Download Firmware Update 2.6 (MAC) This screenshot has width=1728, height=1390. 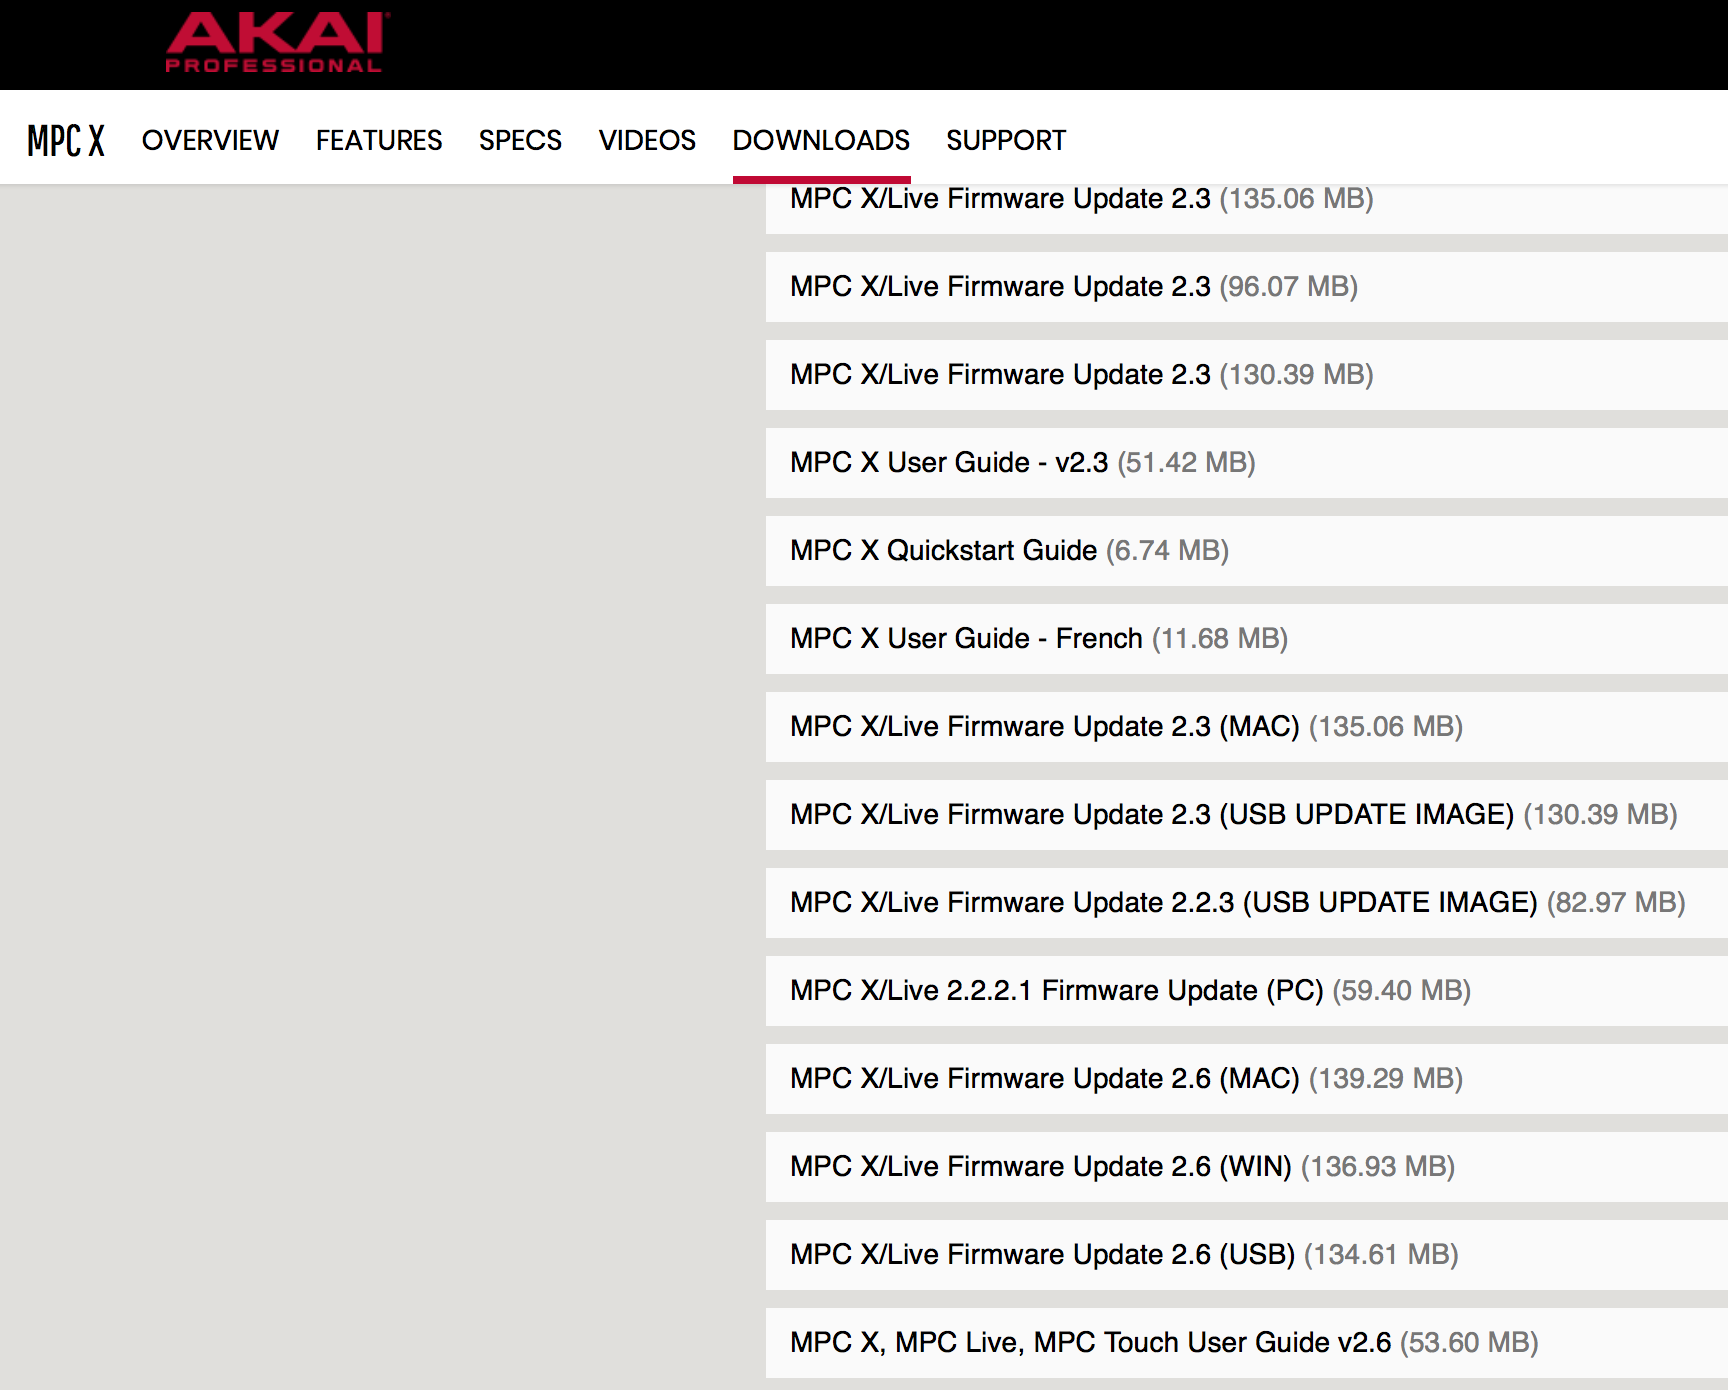coord(1247,1079)
